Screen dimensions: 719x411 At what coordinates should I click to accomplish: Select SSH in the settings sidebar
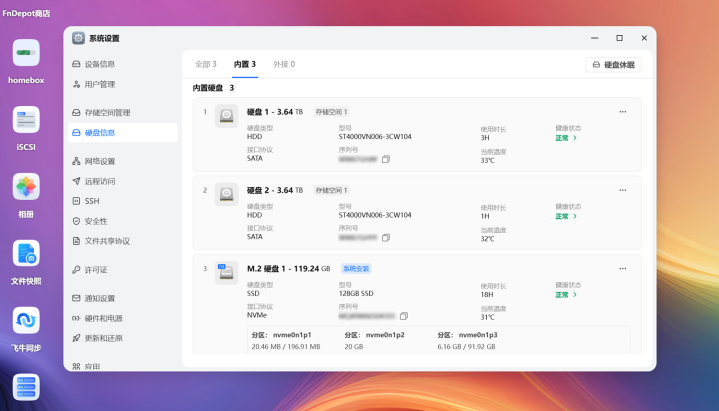(92, 201)
